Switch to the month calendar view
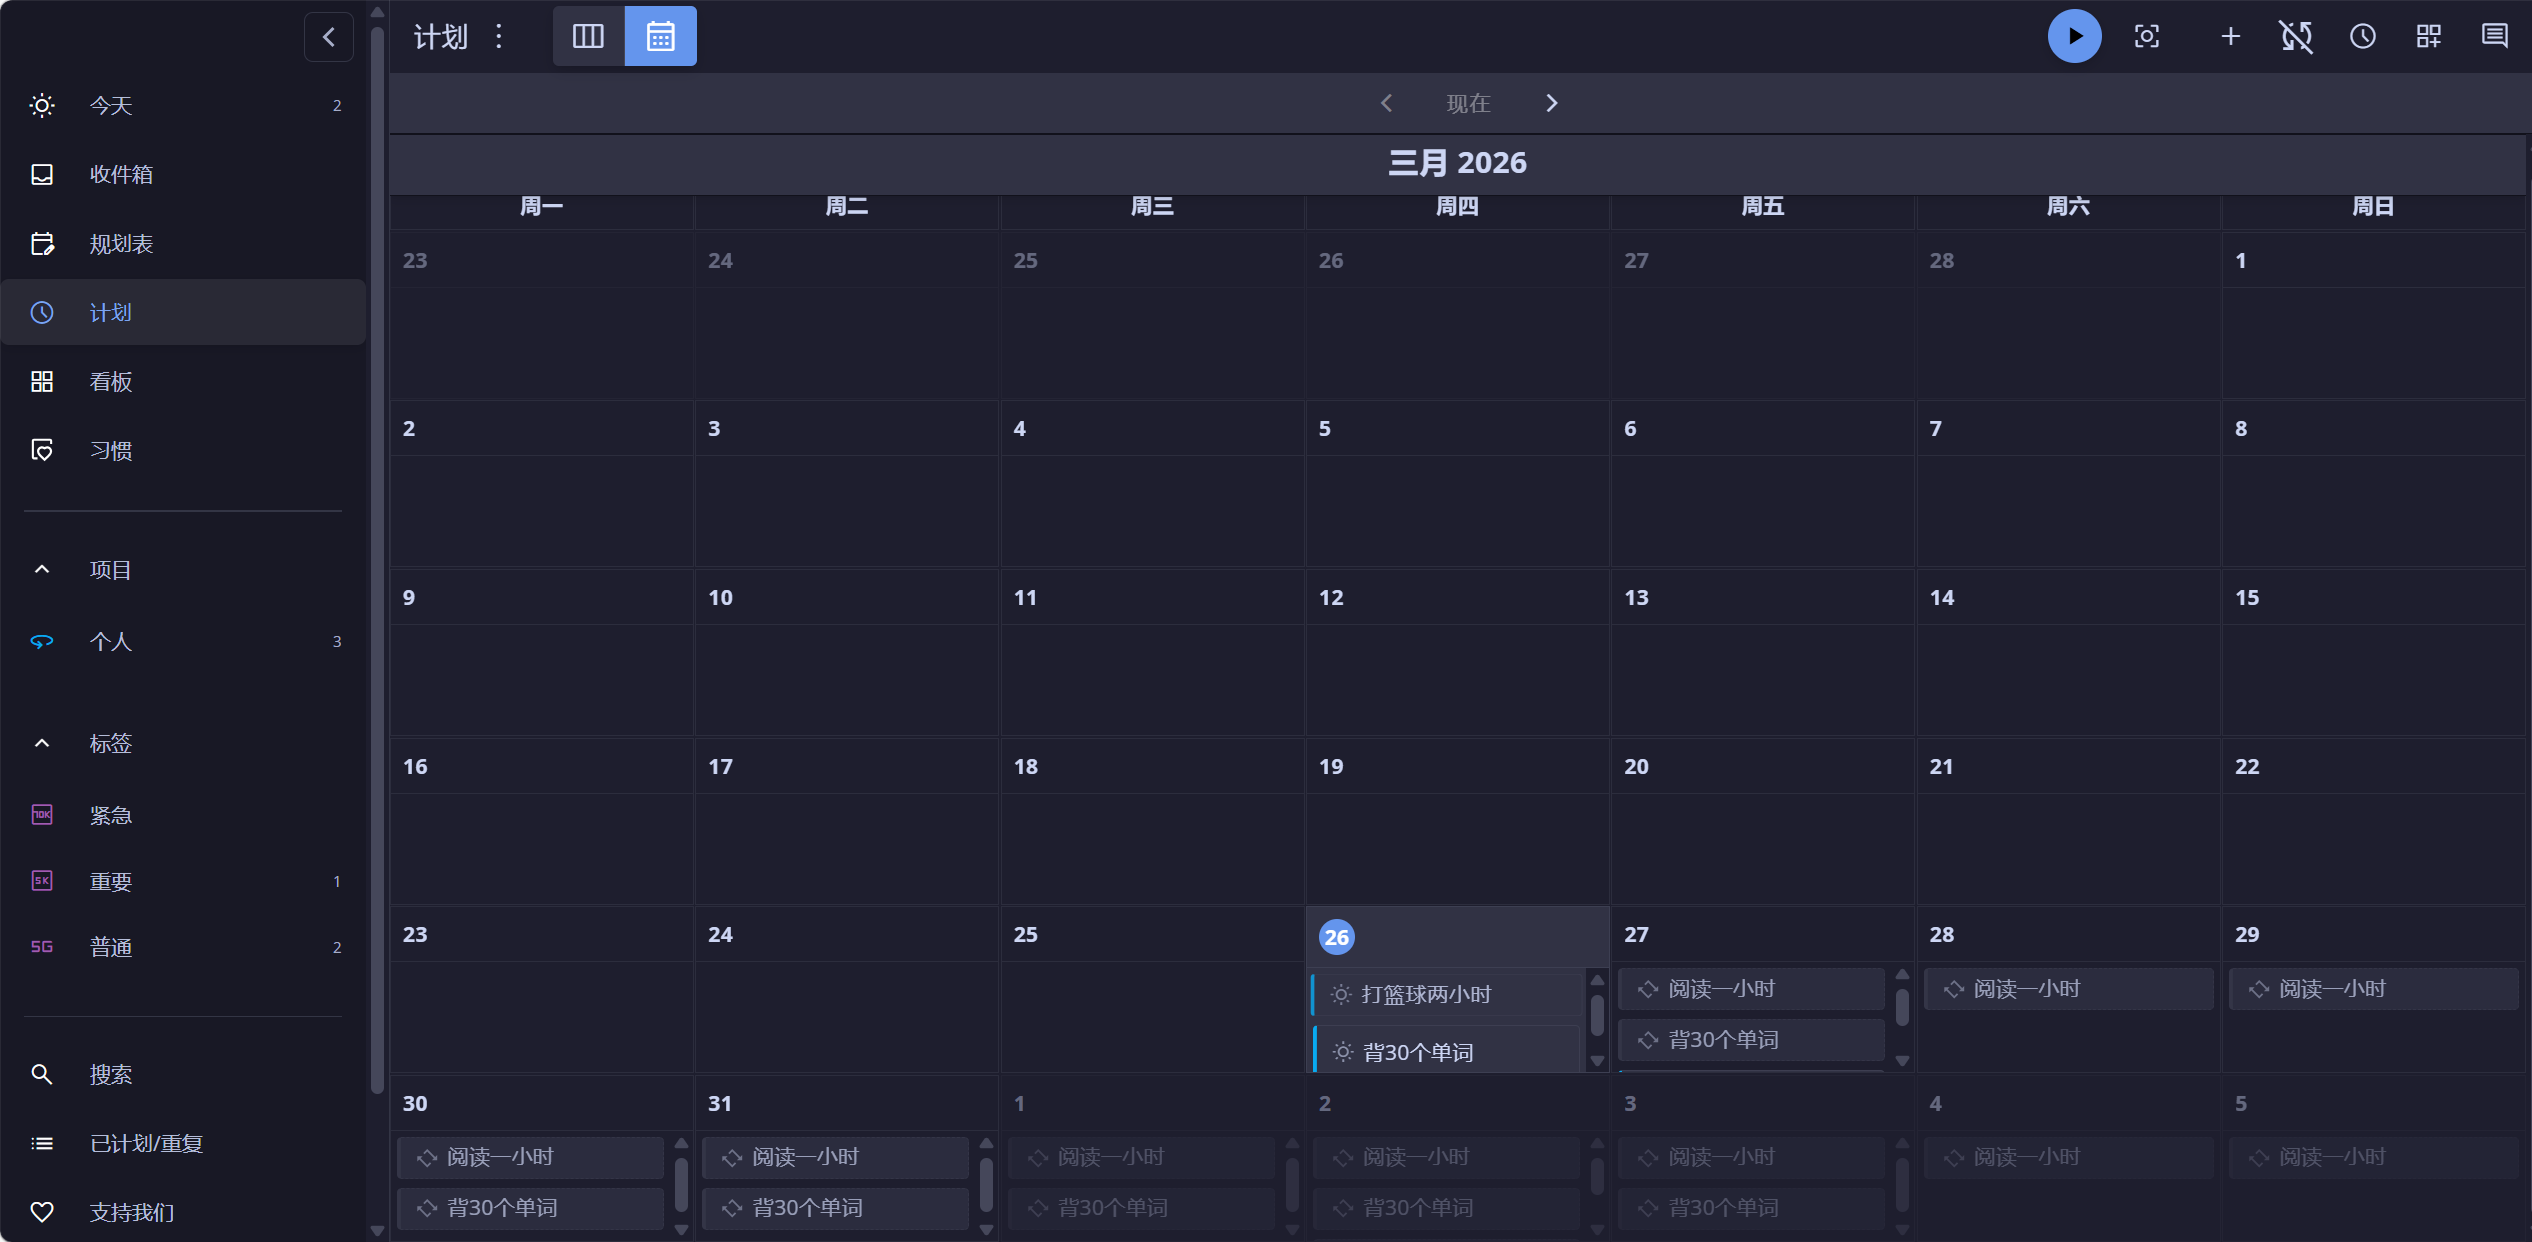Image resolution: width=2532 pixels, height=1242 pixels. tap(660, 37)
